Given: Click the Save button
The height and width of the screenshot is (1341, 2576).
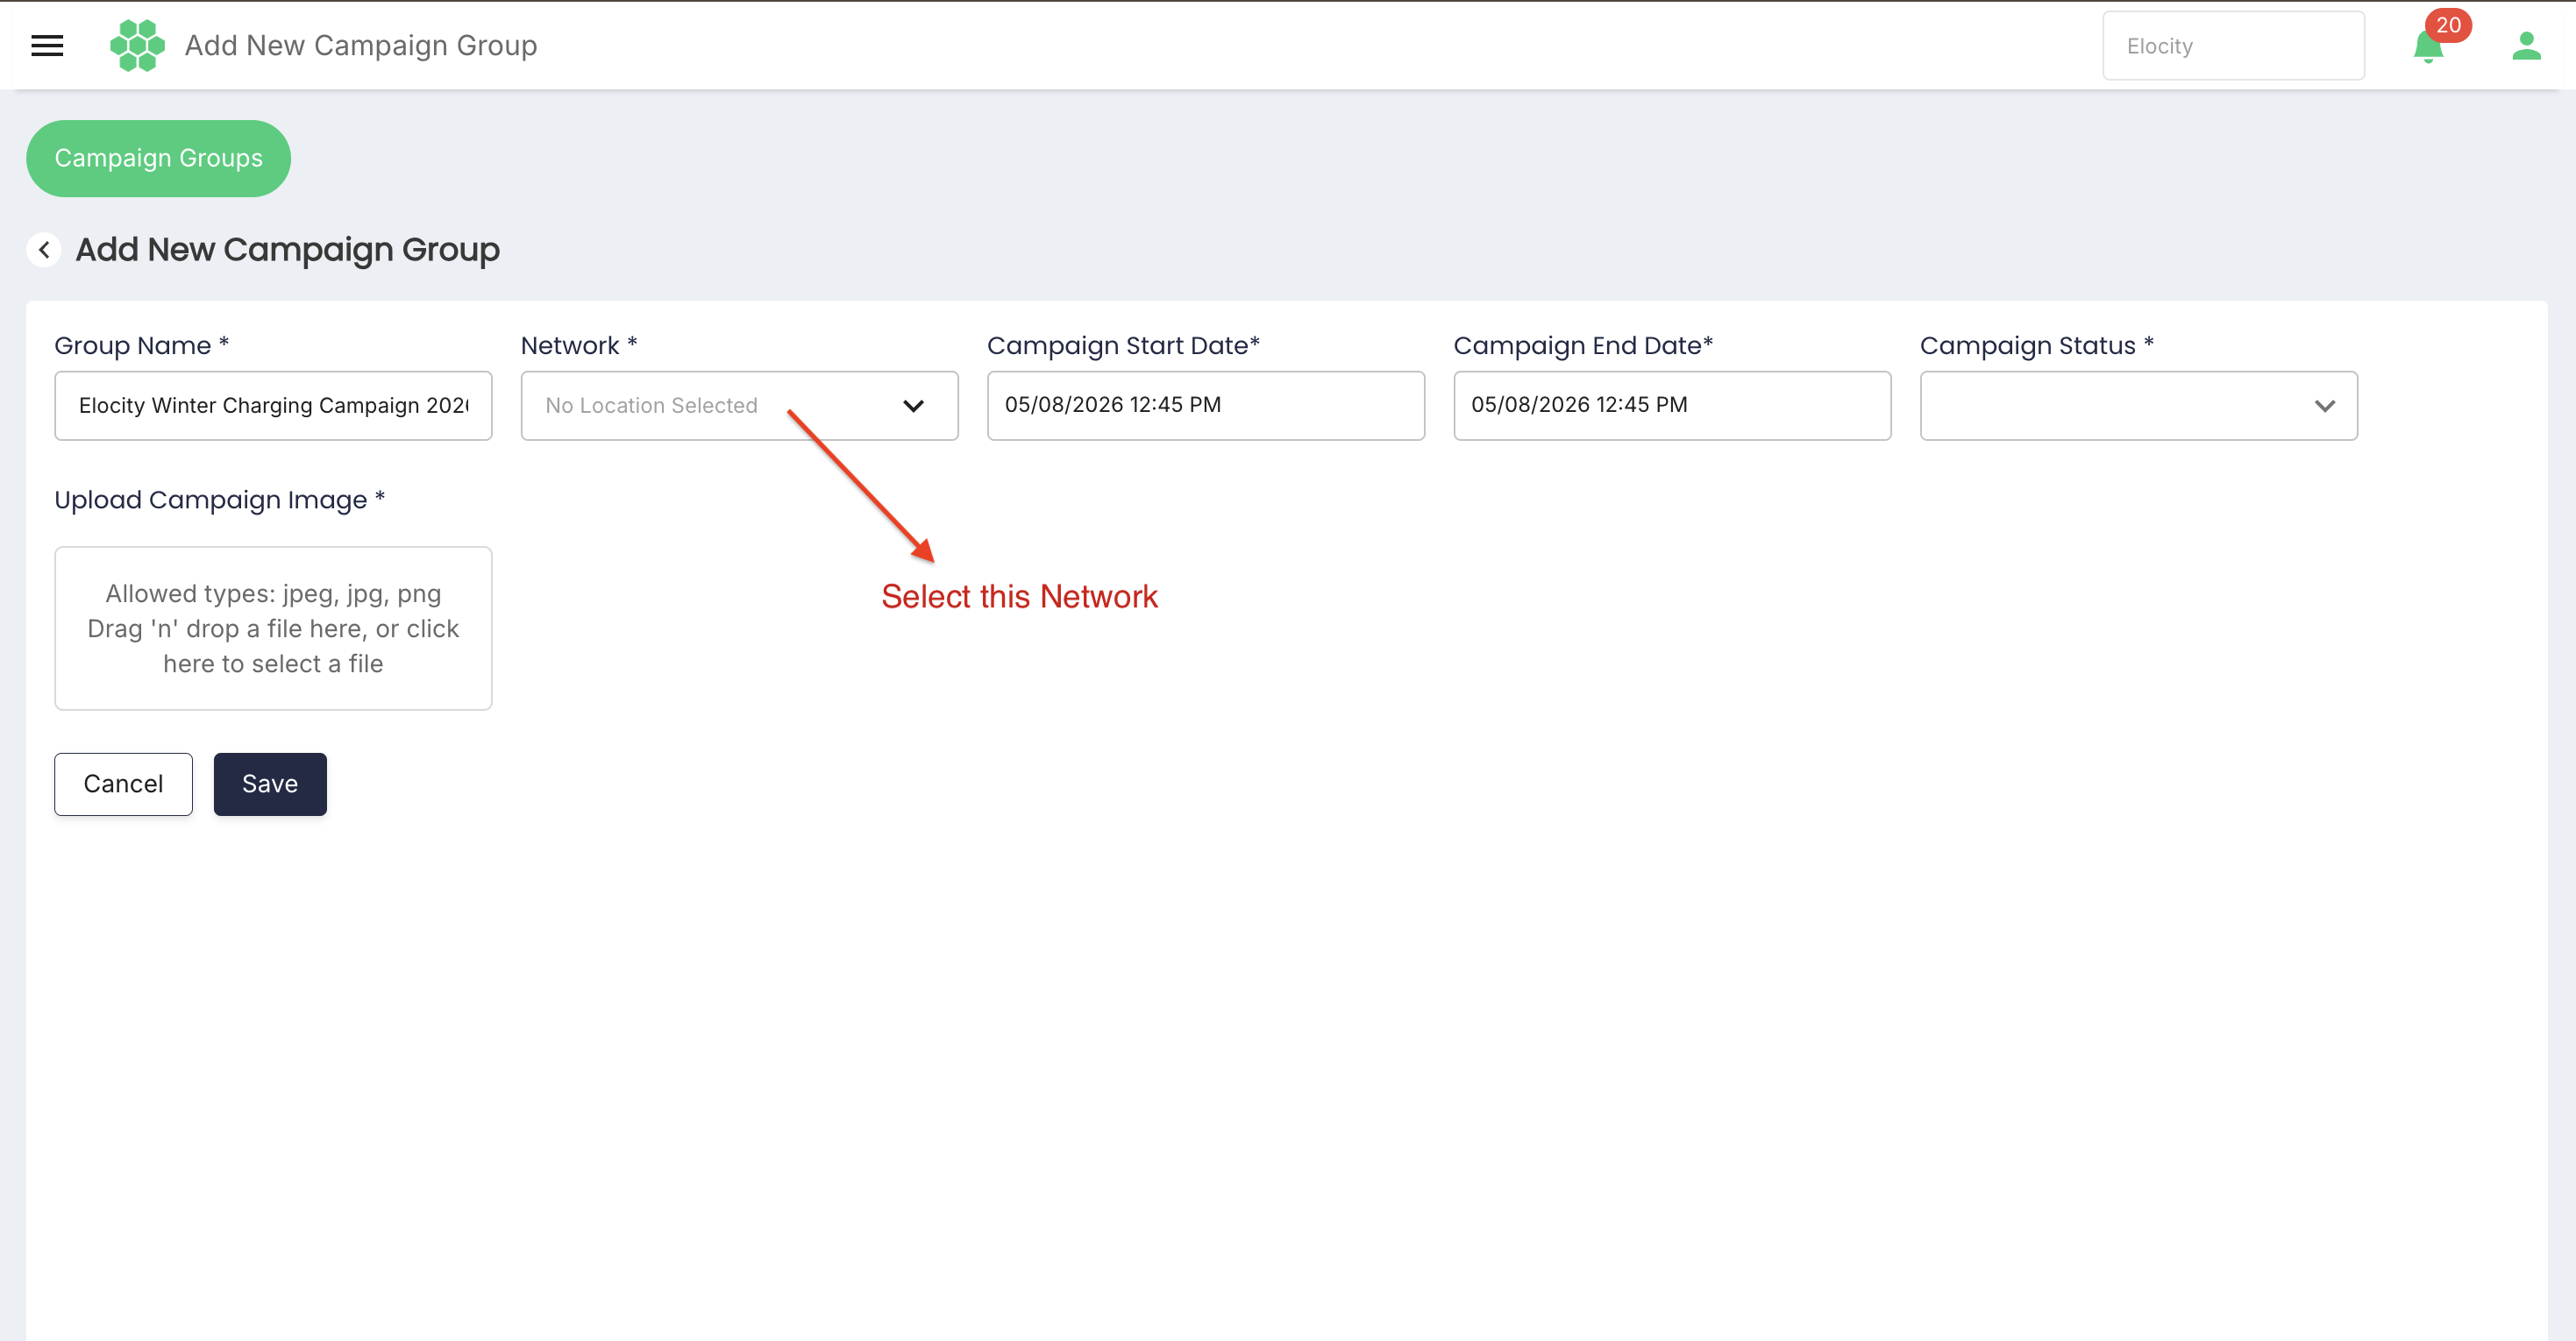Looking at the screenshot, I should click(270, 784).
